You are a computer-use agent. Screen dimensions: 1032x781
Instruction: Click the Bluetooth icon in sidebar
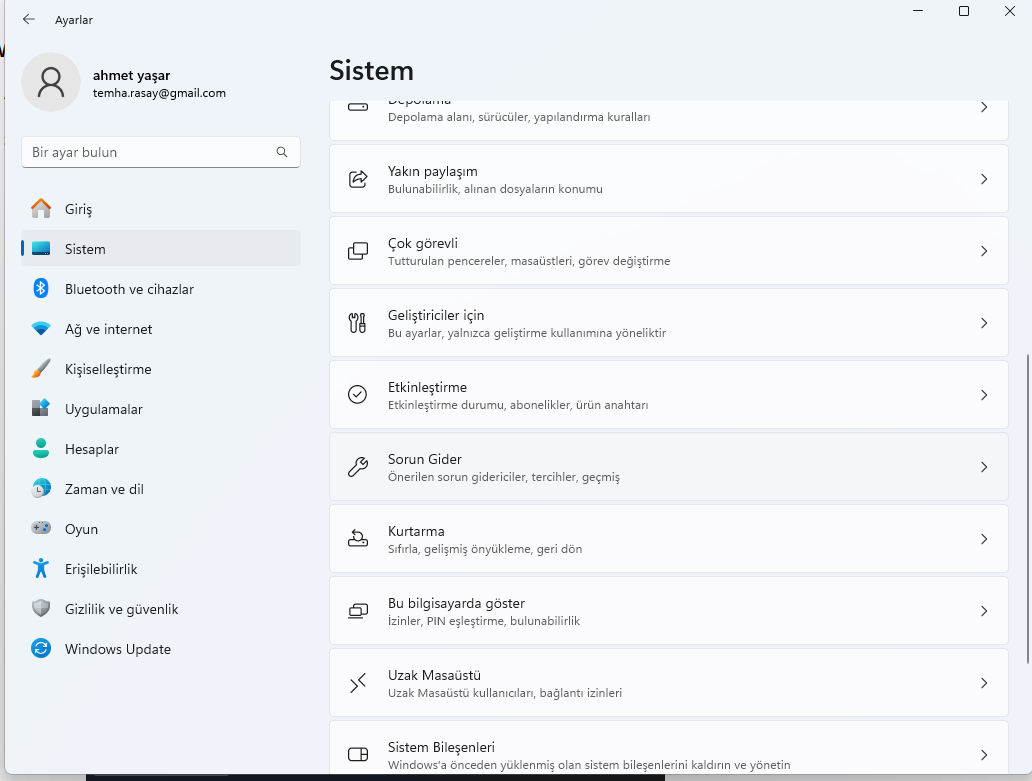[x=41, y=289]
